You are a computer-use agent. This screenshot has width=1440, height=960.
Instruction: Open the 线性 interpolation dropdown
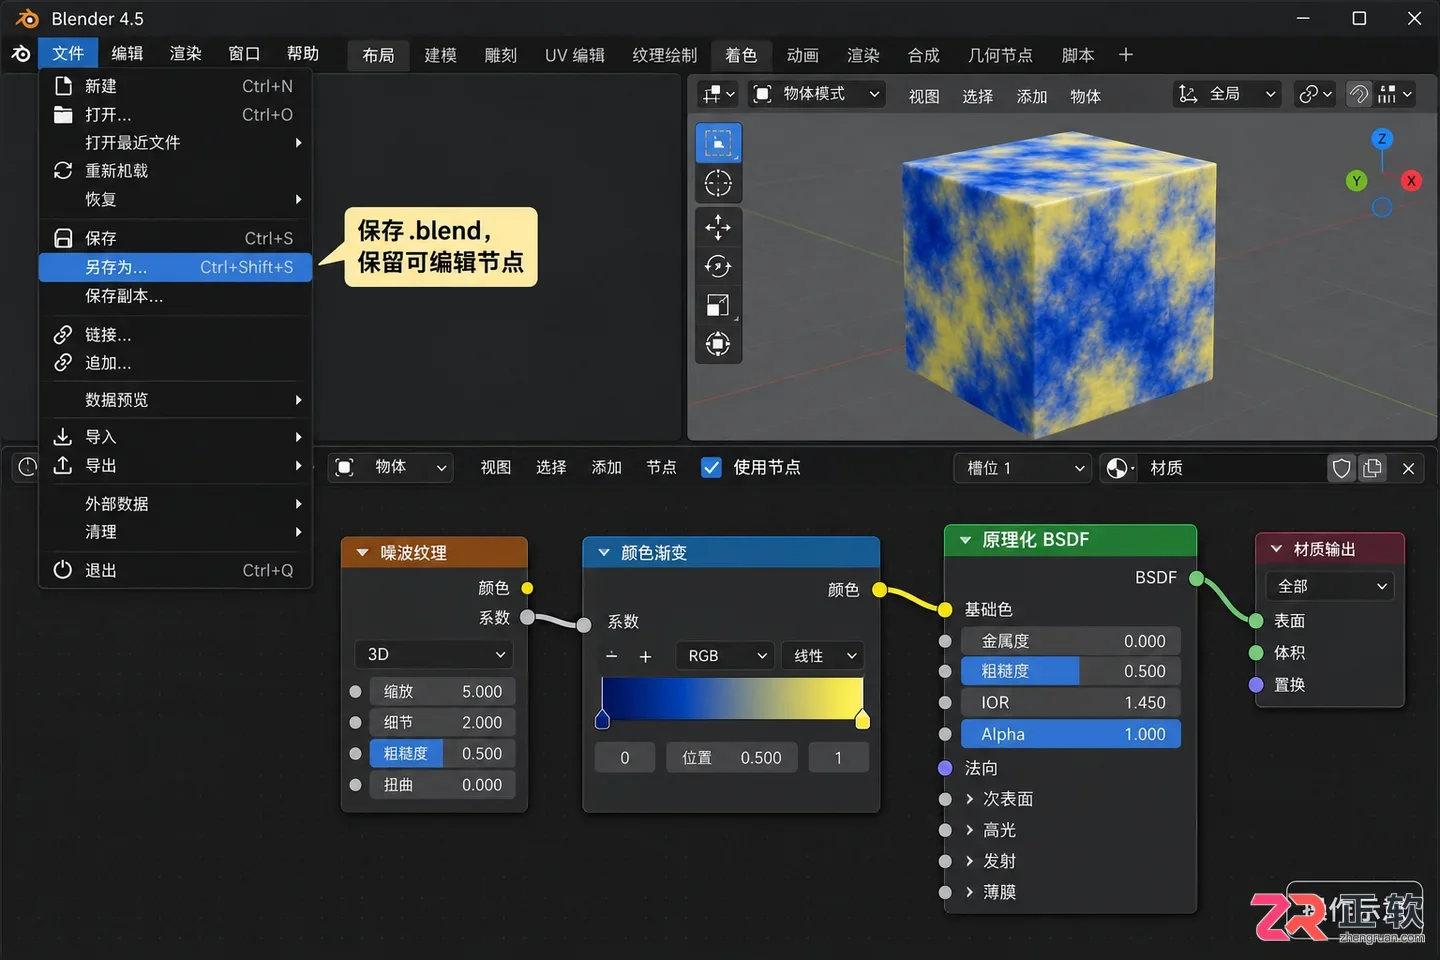click(823, 656)
